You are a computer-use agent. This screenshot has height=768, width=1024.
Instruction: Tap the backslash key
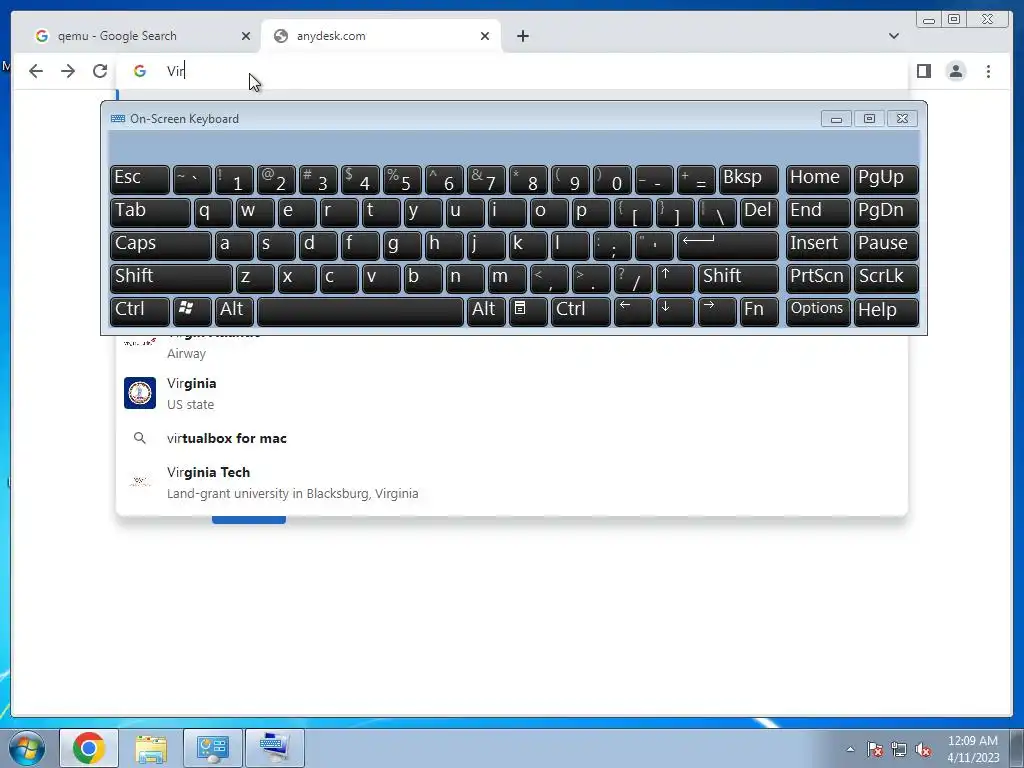click(x=716, y=212)
